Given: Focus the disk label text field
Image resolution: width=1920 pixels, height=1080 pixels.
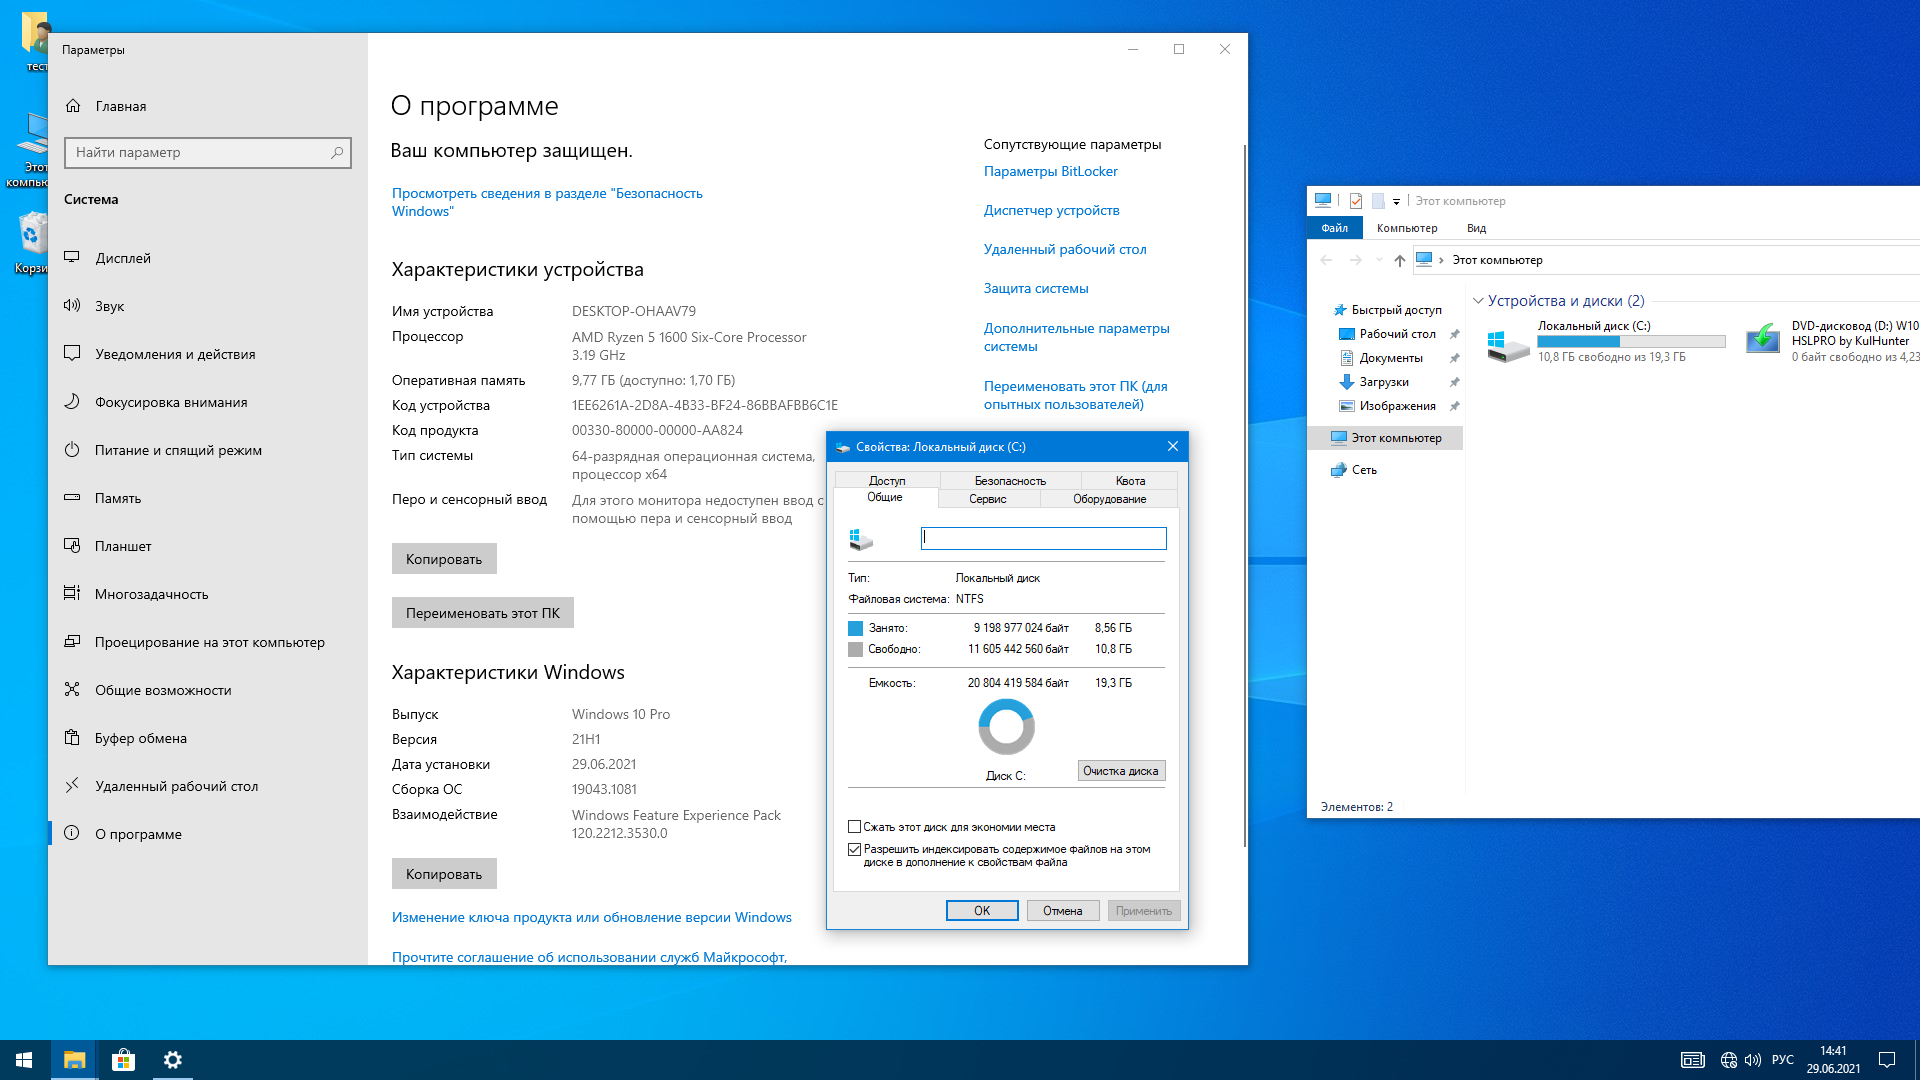Looking at the screenshot, I should [1043, 538].
